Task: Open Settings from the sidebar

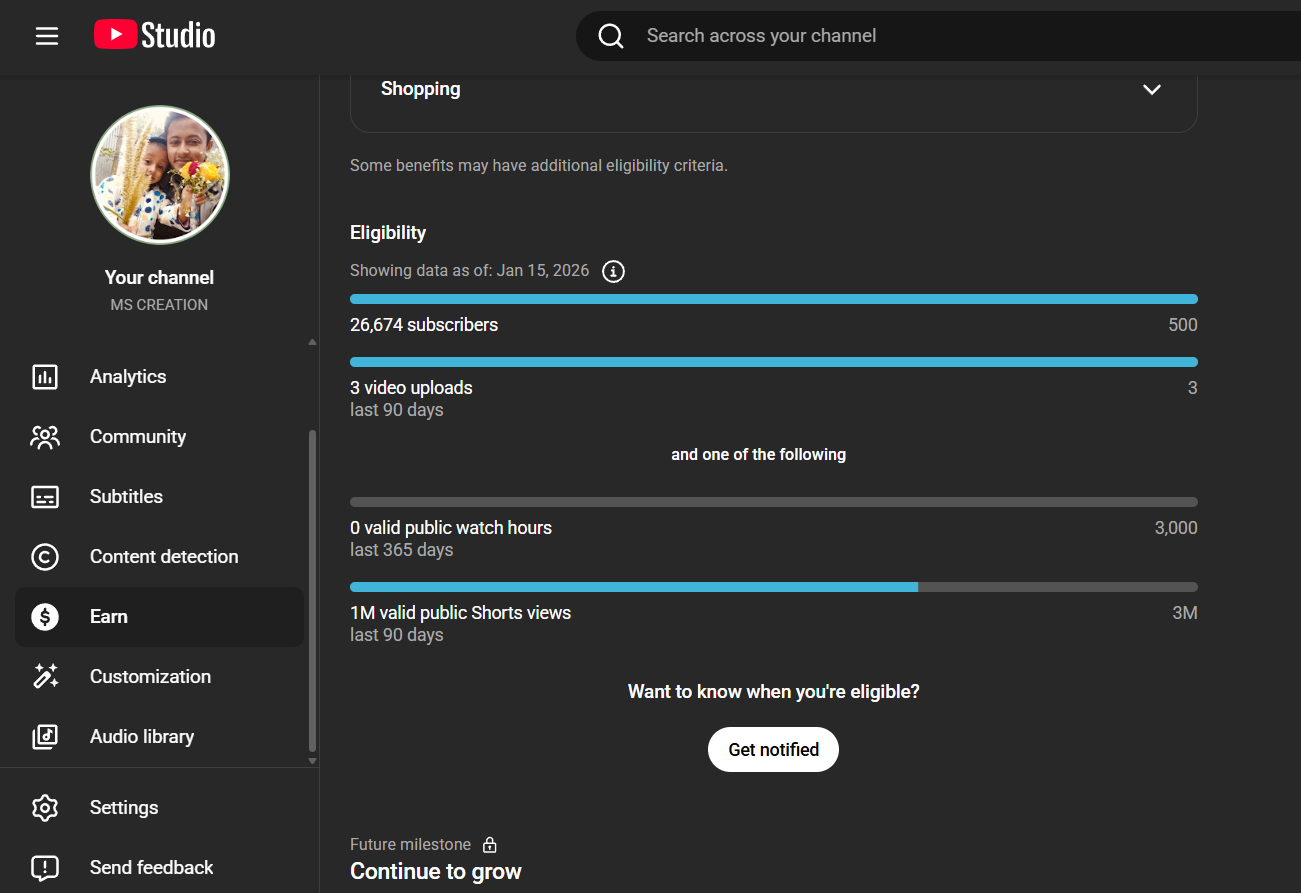Action: 124,807
